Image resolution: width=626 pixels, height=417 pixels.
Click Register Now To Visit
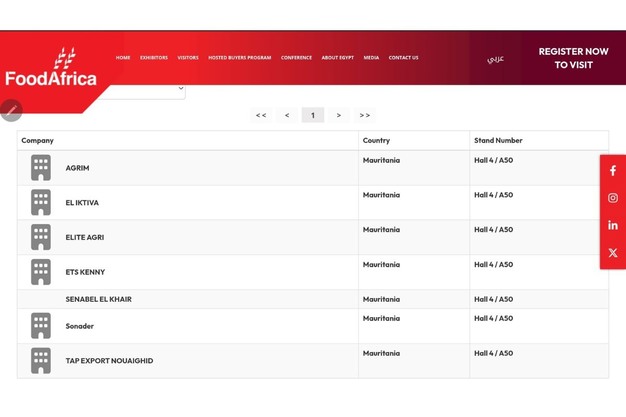573,58
